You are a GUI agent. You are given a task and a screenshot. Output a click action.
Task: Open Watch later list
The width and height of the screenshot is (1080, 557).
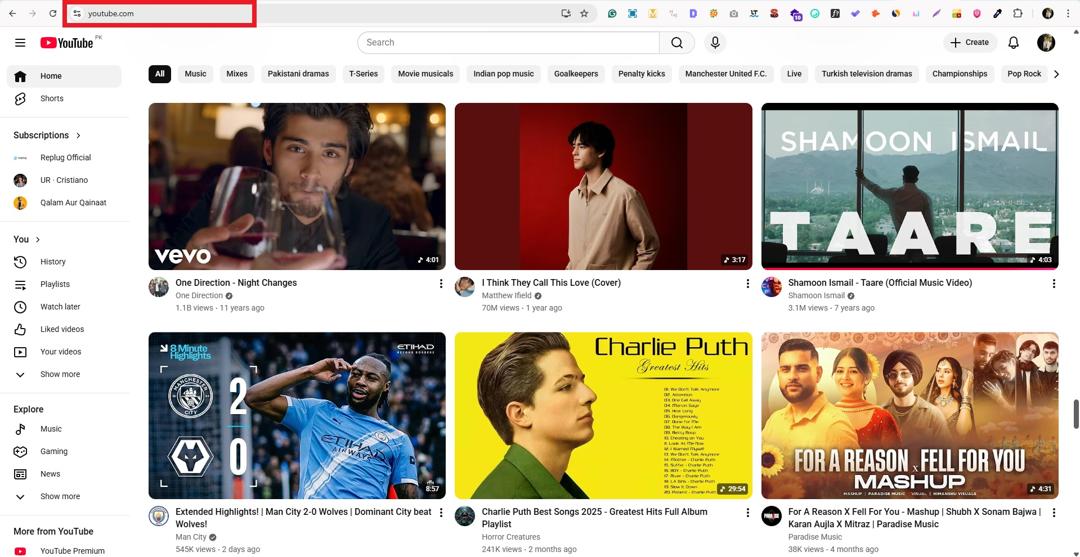64,307
